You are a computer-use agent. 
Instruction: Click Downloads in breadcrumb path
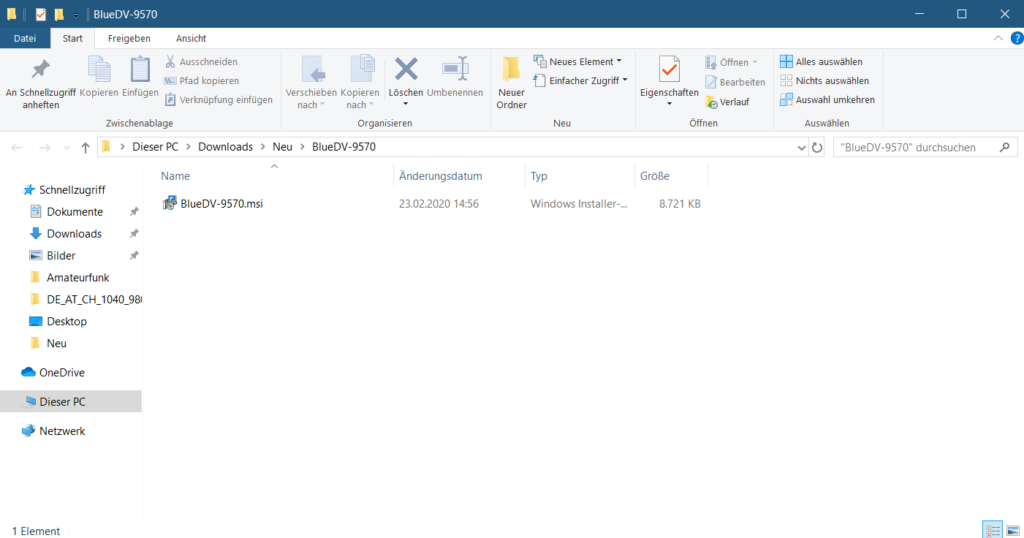tap(225, 147)
